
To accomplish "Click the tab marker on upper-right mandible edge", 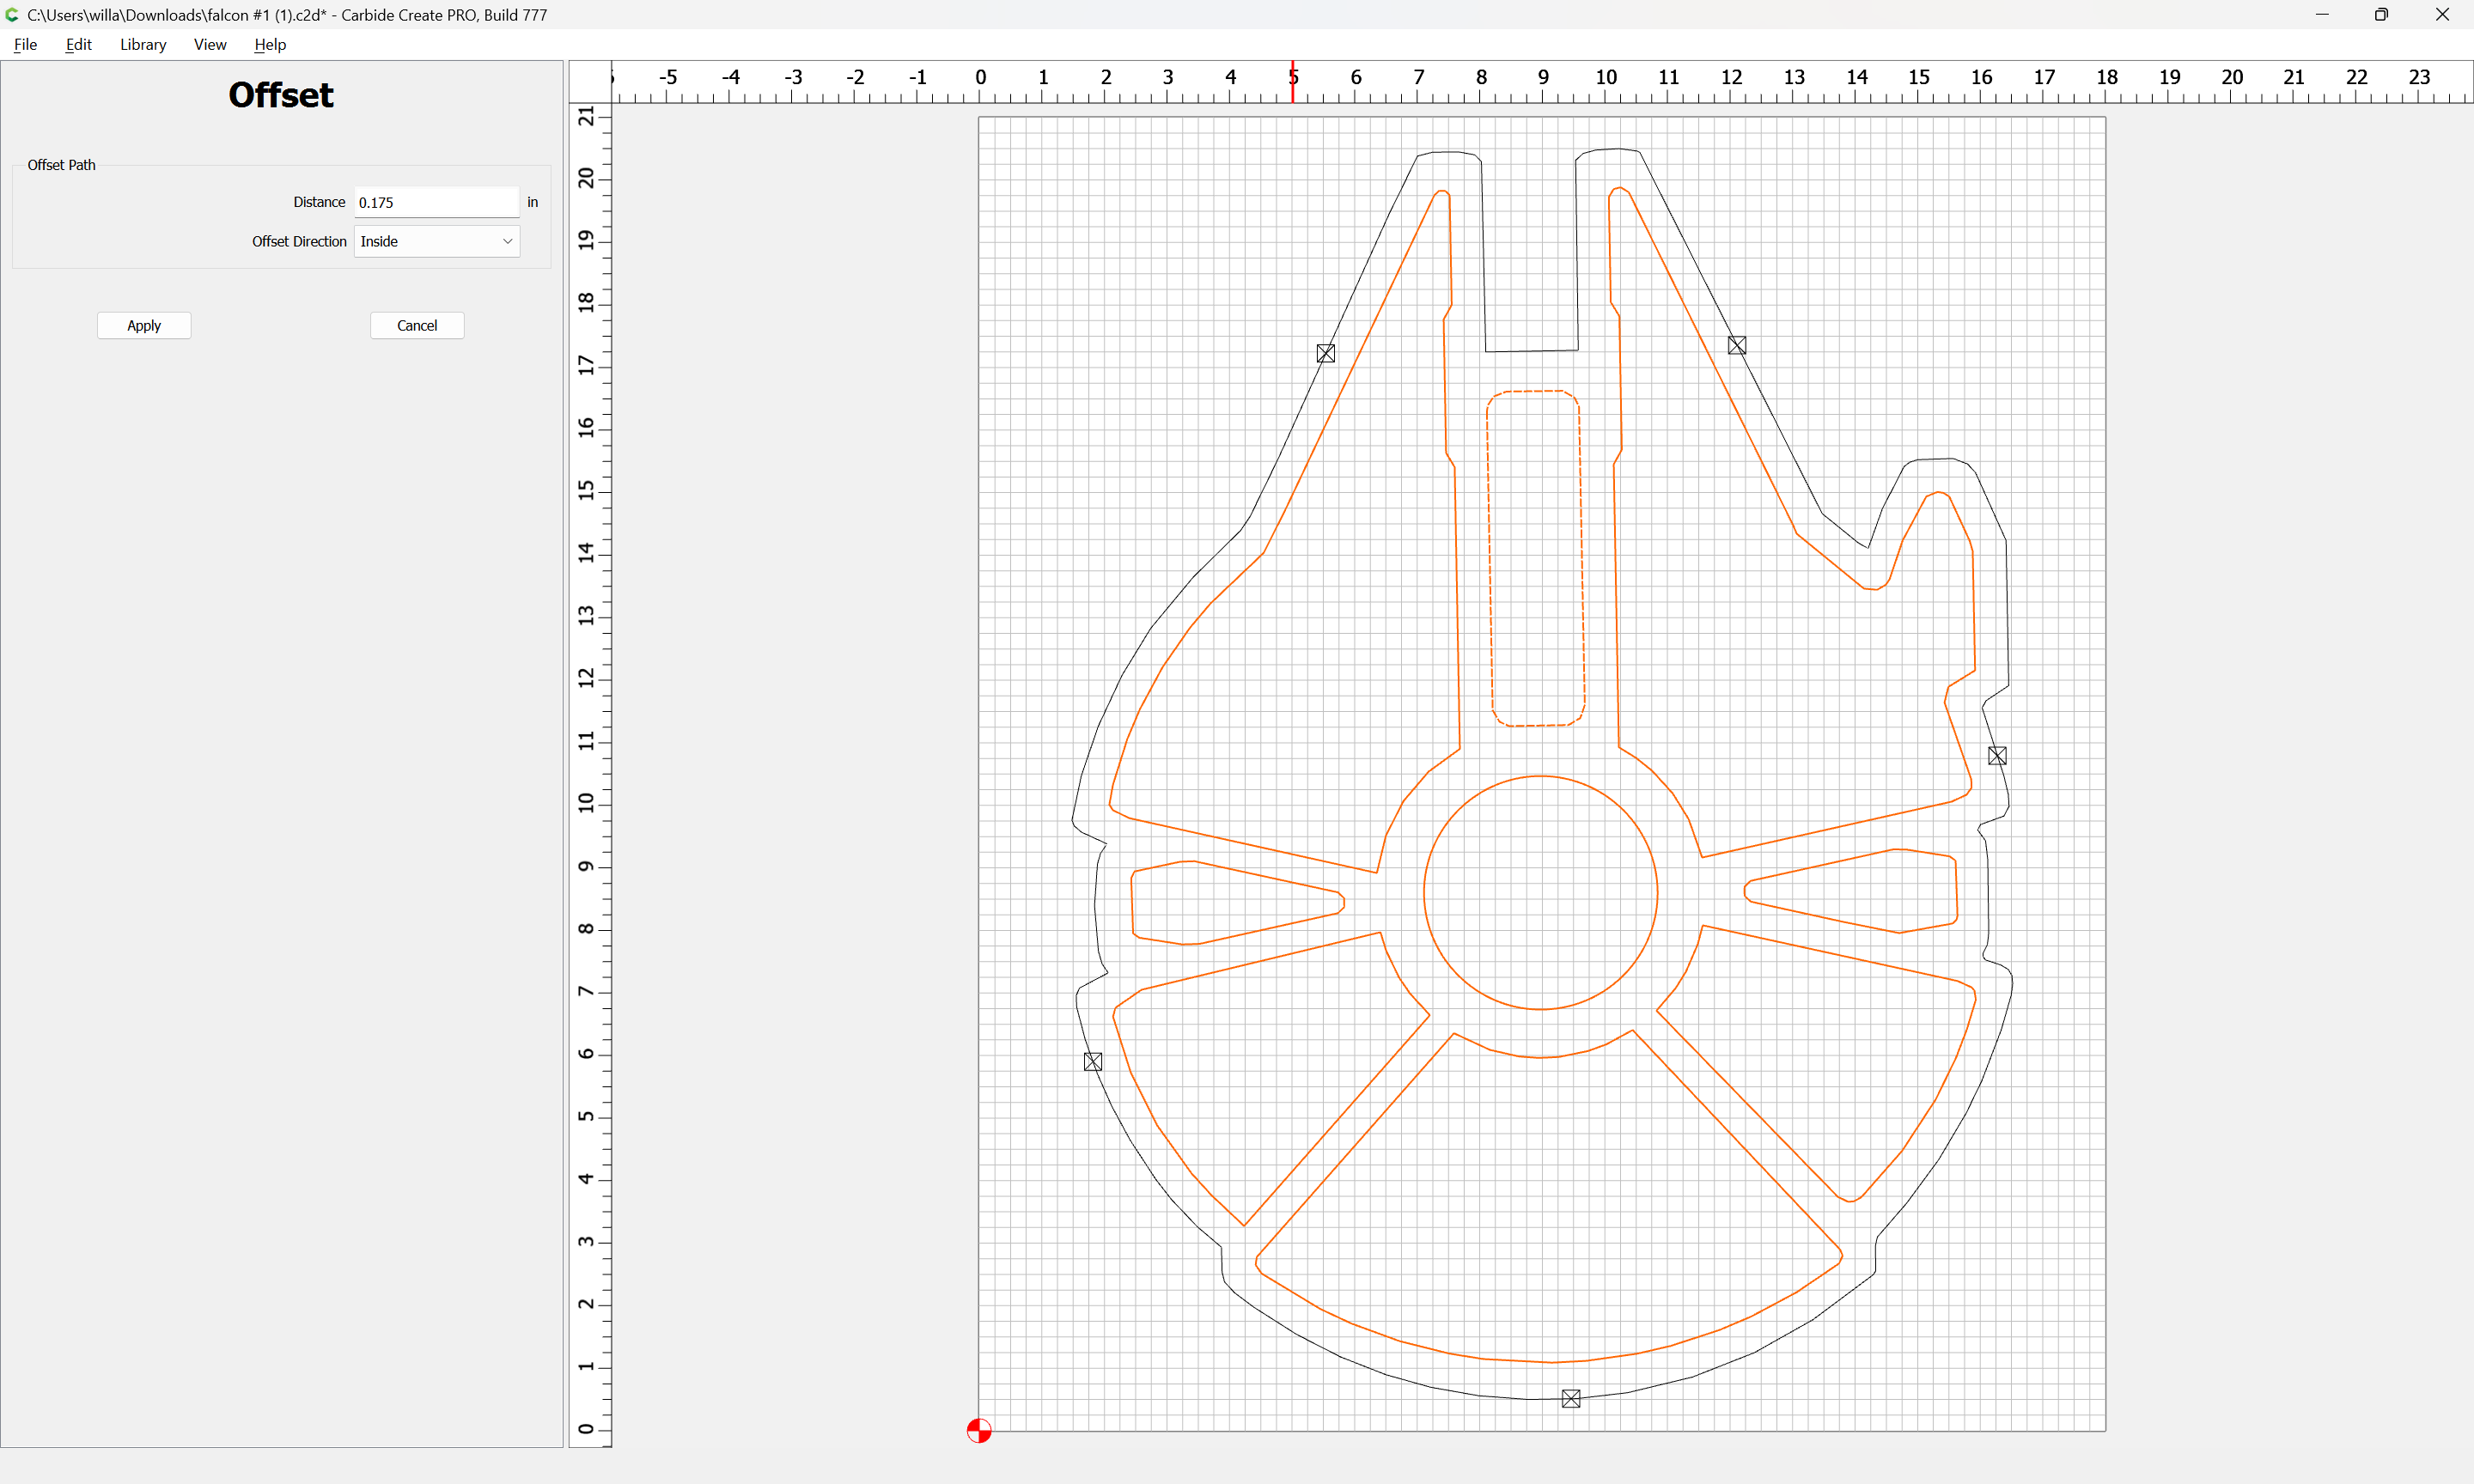I will [1737, 345].
